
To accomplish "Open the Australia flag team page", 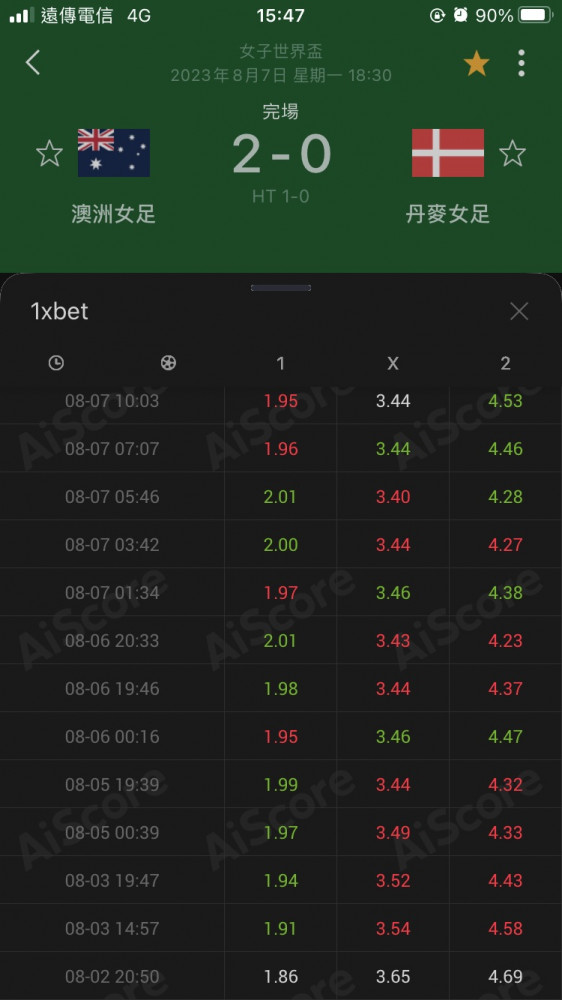I will (114, 153).
